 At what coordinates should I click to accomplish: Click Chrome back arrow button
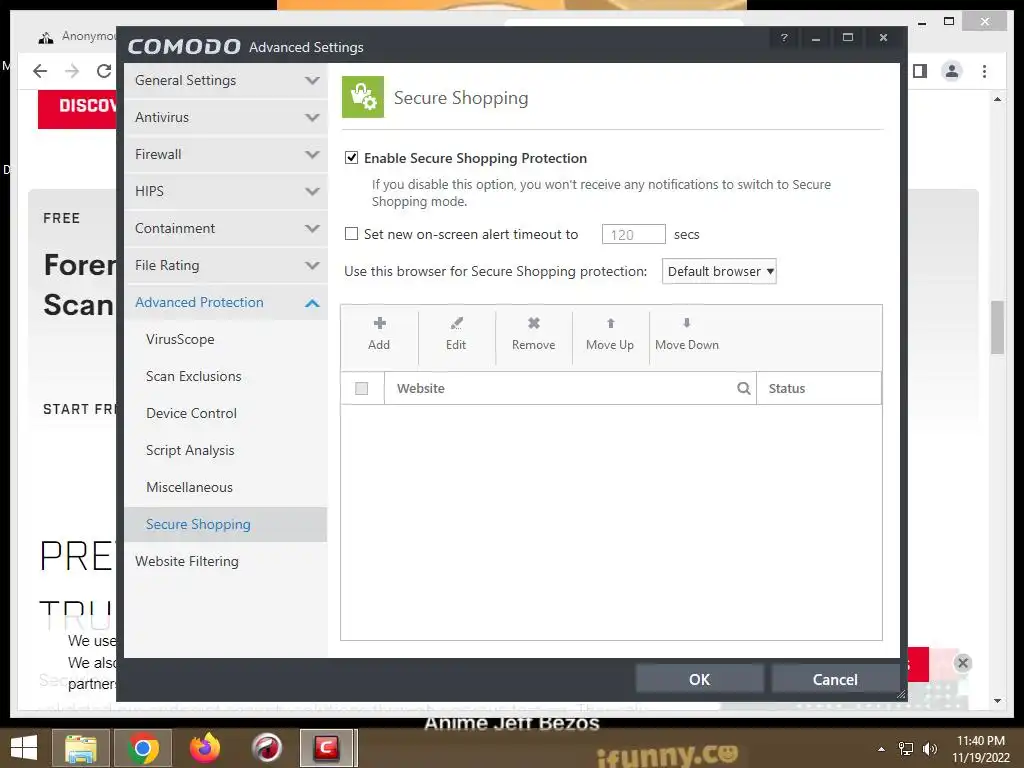pos(40,71)
